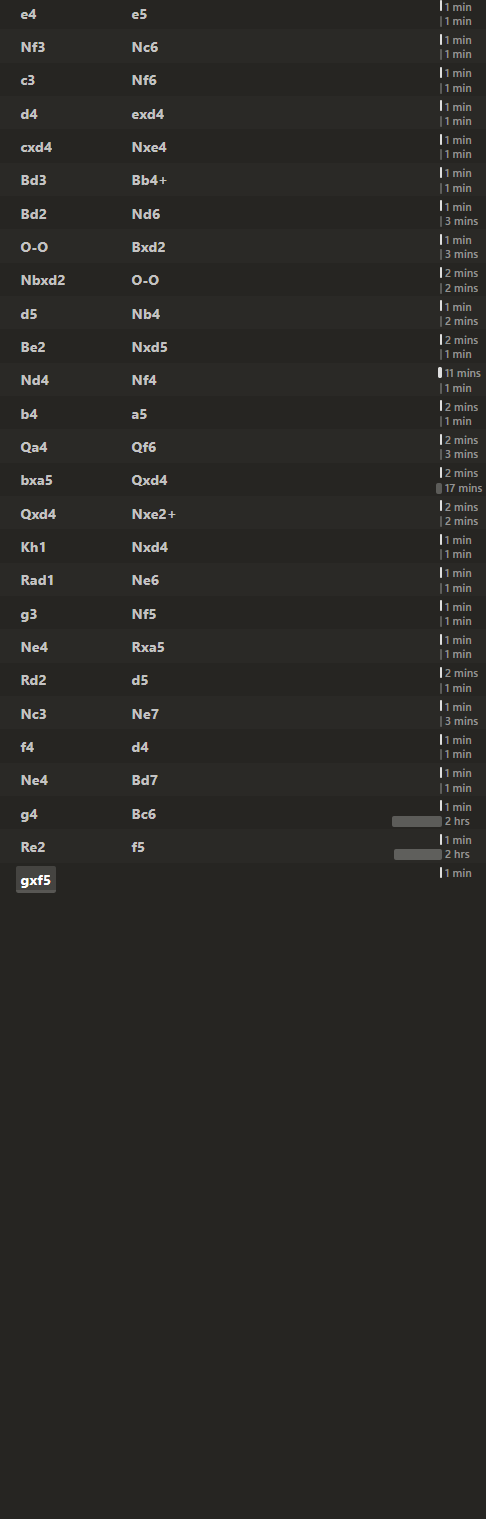The height and width of the screenshot is (1519, 486).
Task: Open the position after Nxe2+
Action: coord(153,514)
